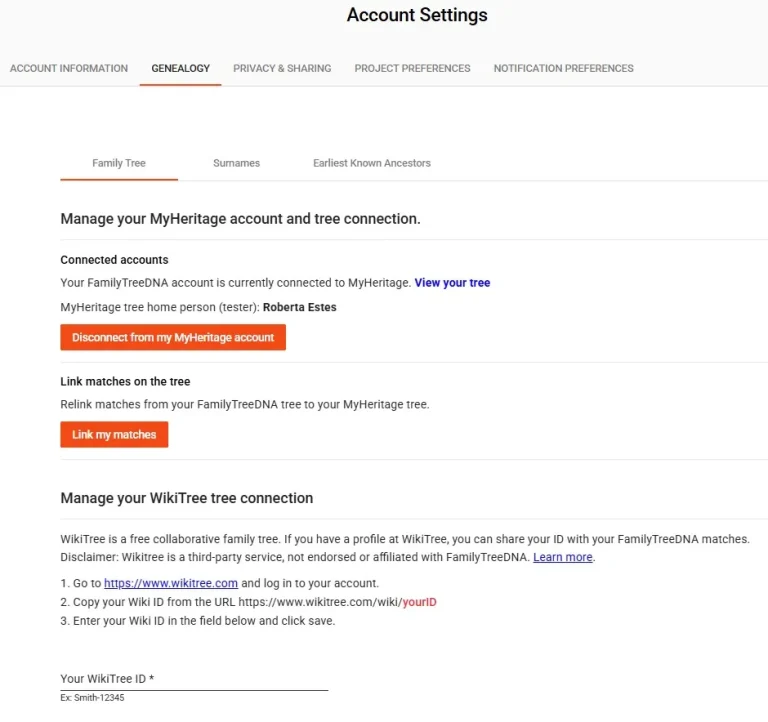Open the Surnames sub-tab

click(x=236, y=163)
